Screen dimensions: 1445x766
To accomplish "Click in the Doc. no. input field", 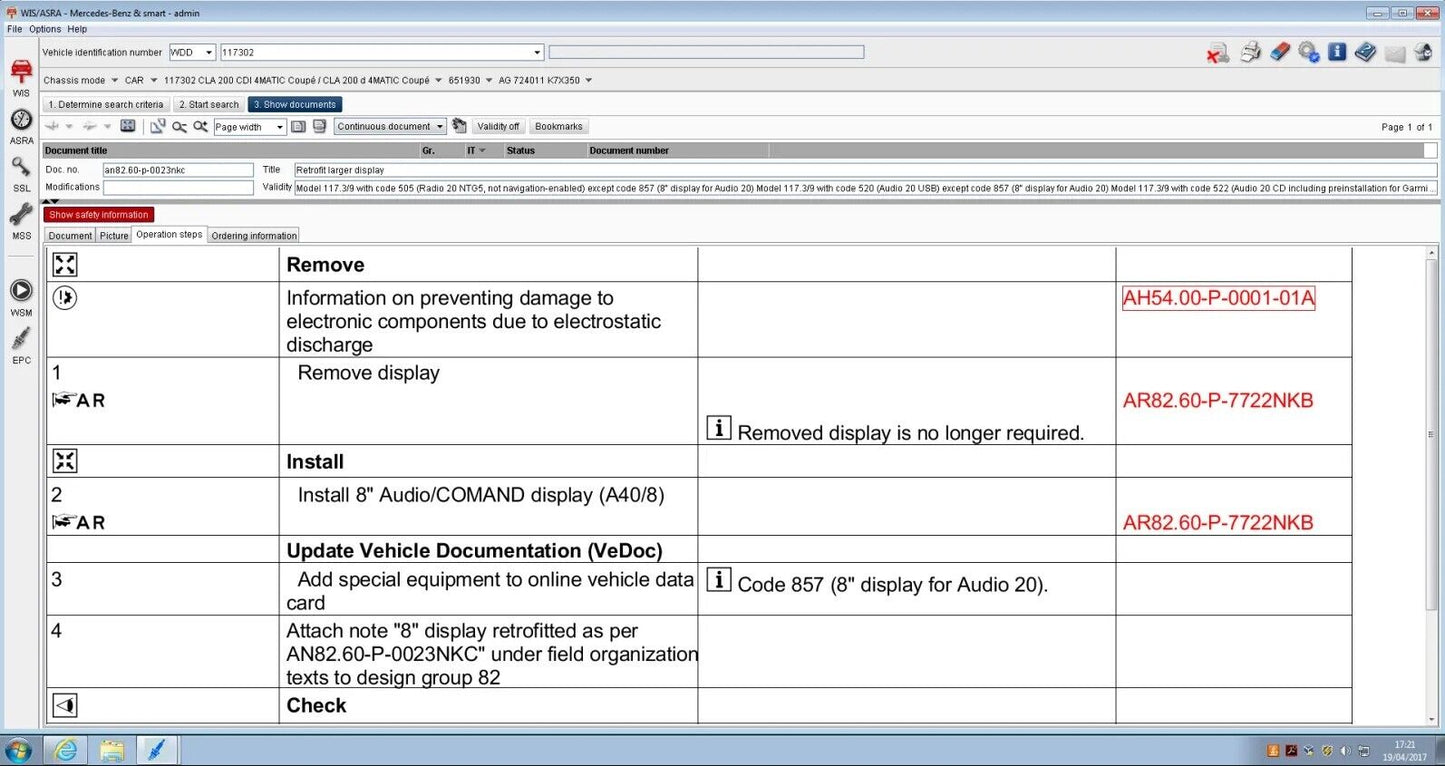I will coord(178,170).
